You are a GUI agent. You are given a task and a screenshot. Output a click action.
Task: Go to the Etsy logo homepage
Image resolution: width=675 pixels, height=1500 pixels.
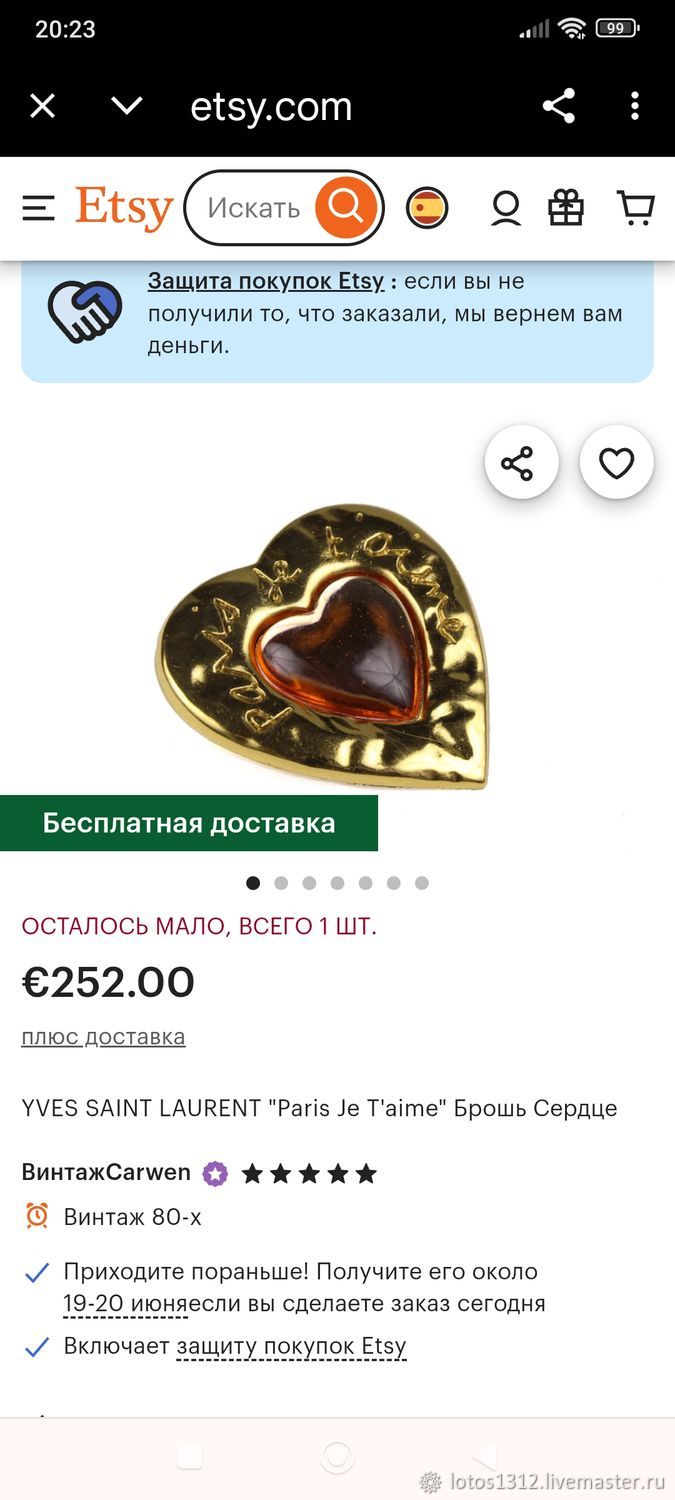(x=124, y=208)
